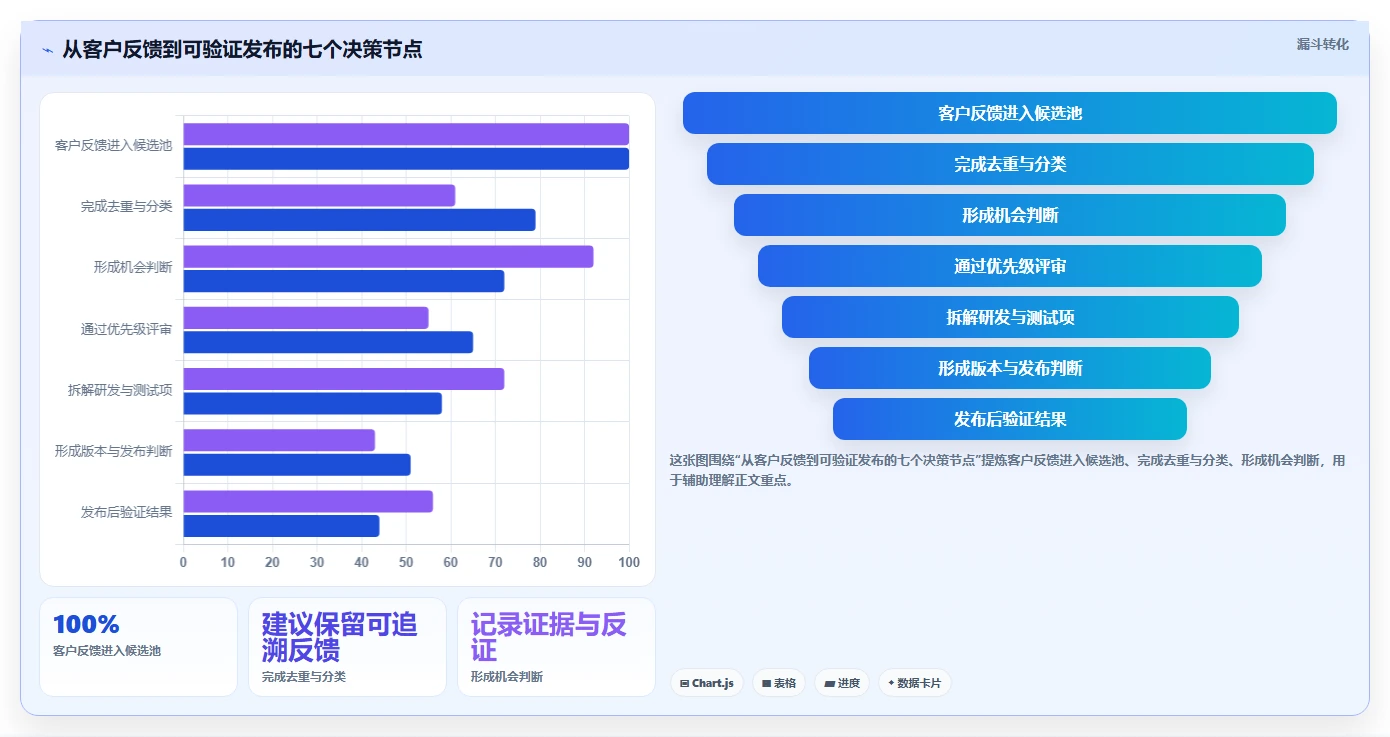This screenshot has height=737, width=1390.
Task: Click the 100% data card value
Action: [86, 625]
